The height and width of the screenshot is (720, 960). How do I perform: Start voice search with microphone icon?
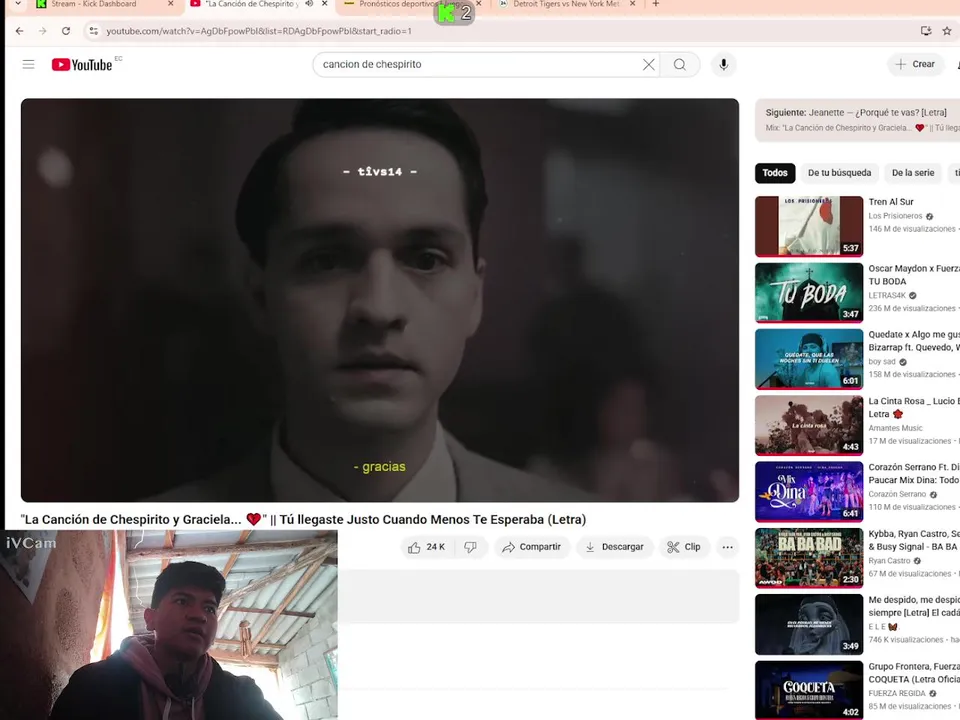724,64
